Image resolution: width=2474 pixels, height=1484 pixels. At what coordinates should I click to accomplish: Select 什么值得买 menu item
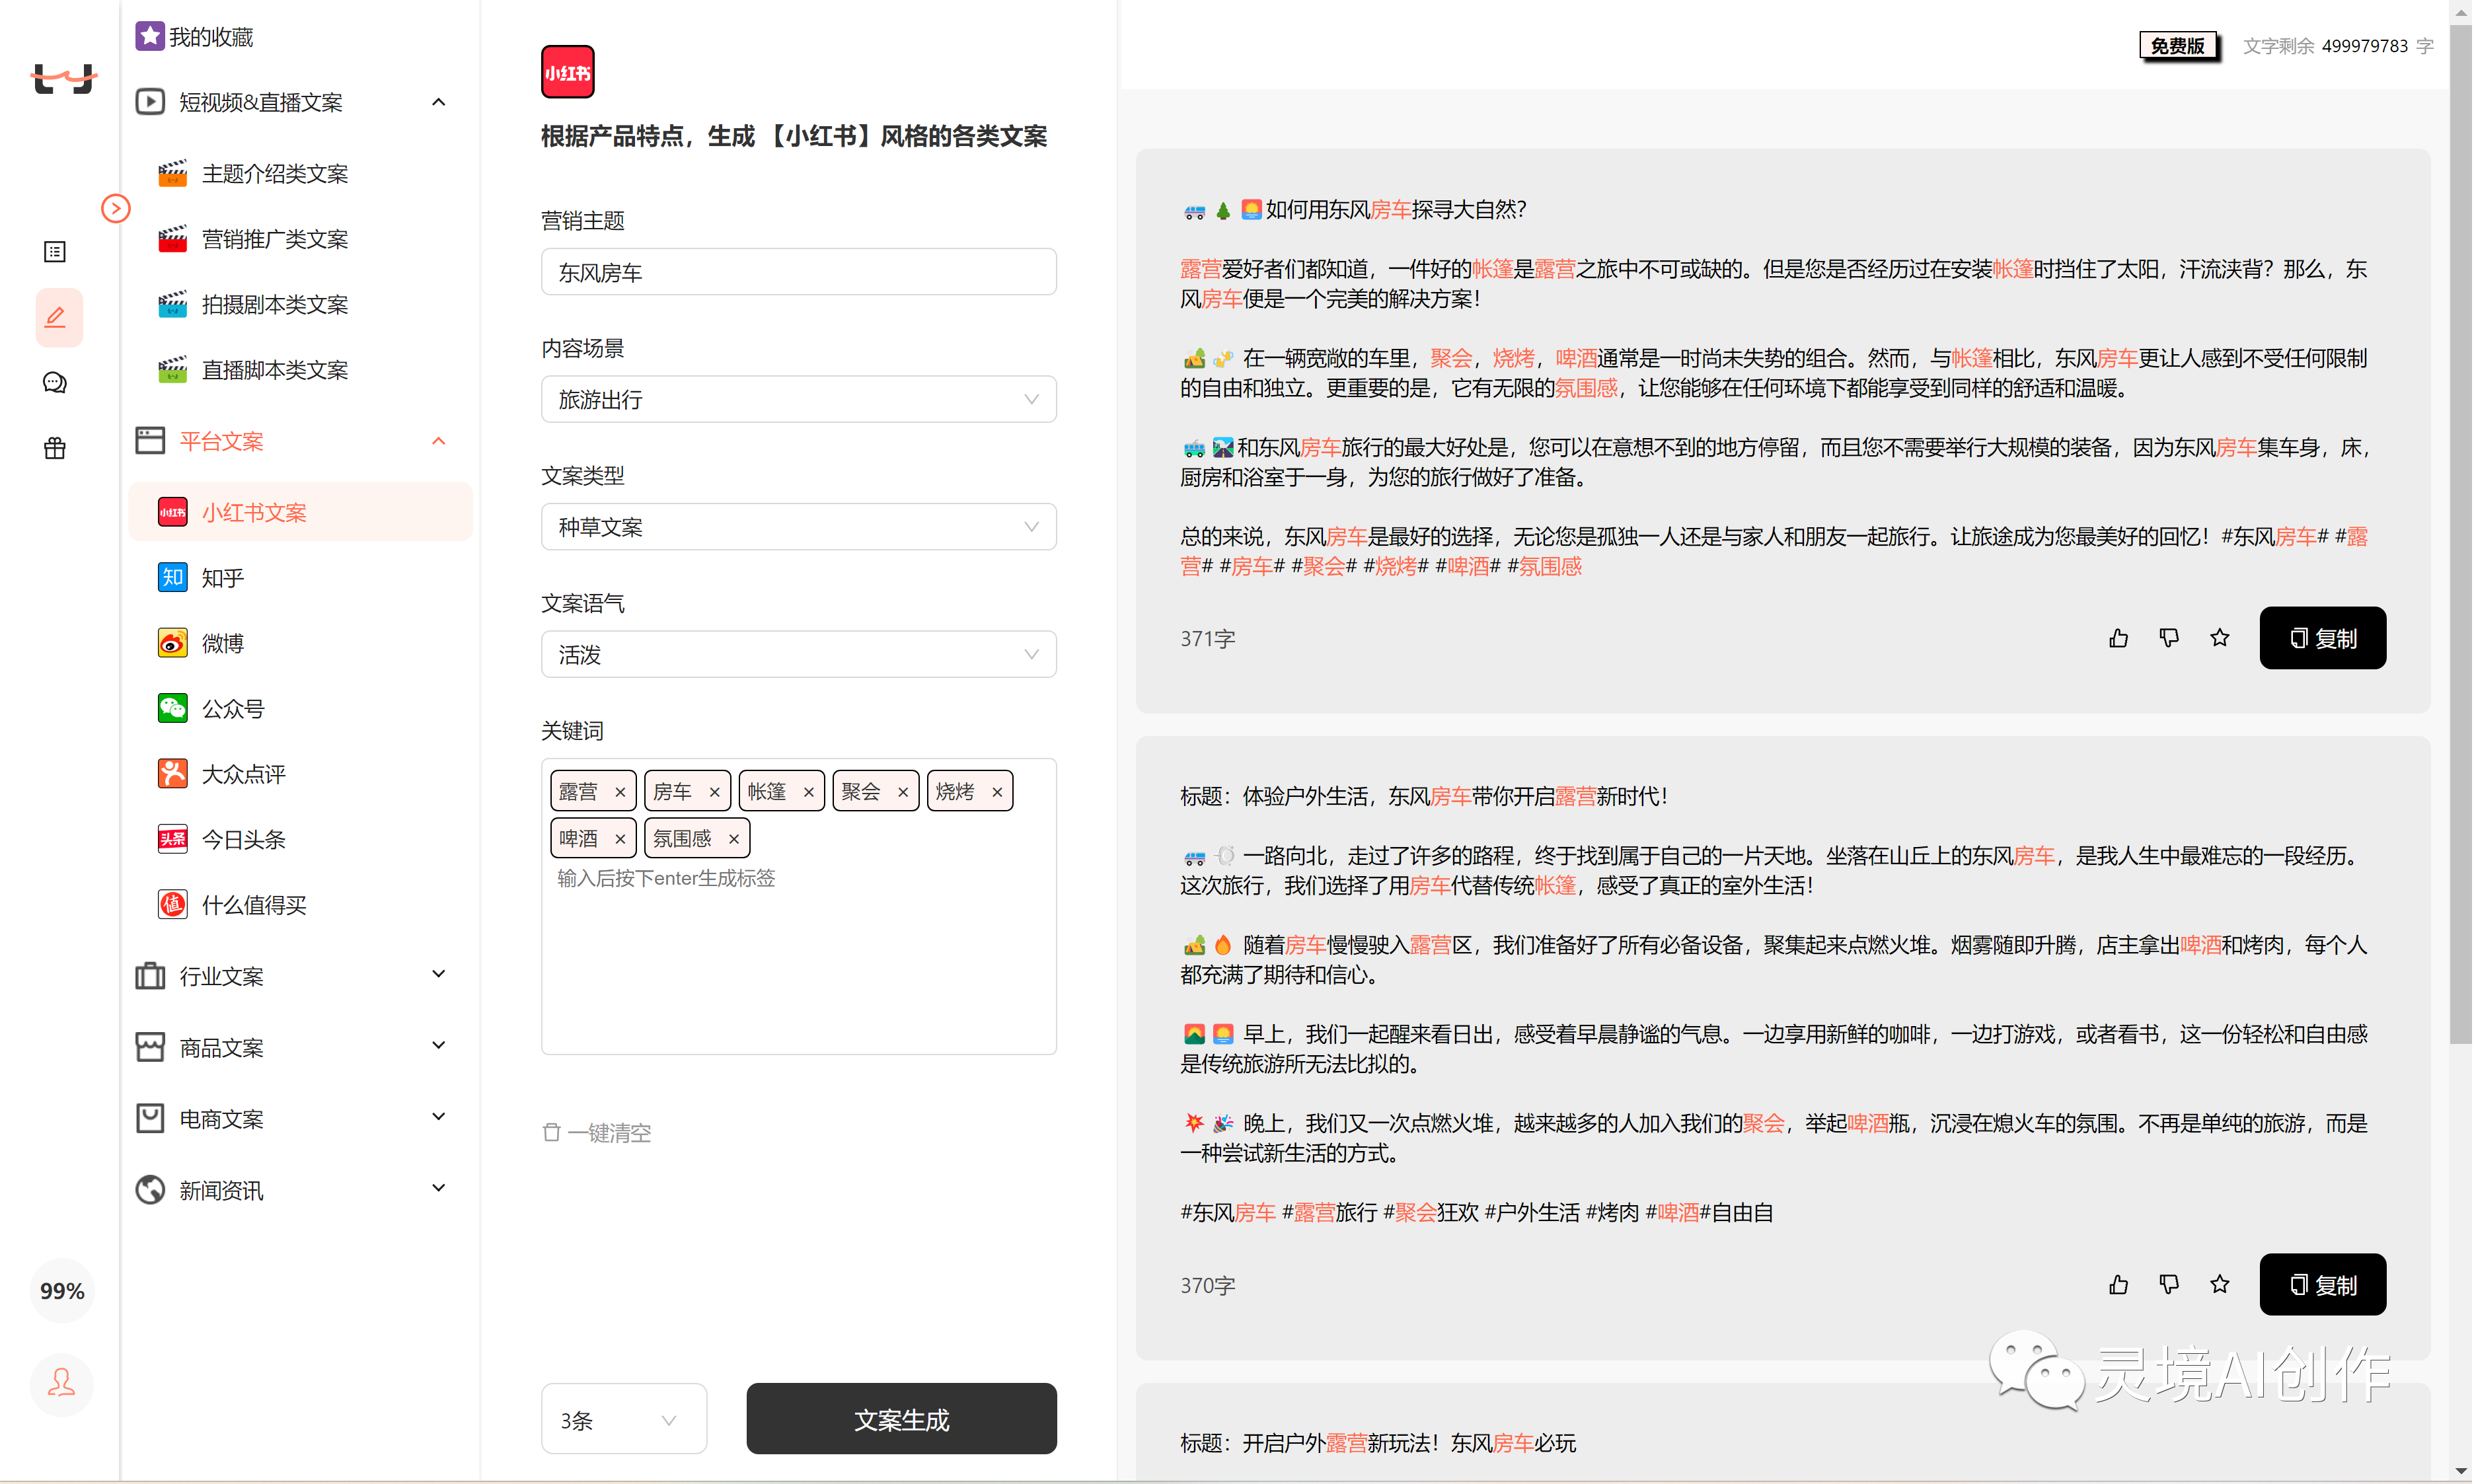[x=300, y=905]
